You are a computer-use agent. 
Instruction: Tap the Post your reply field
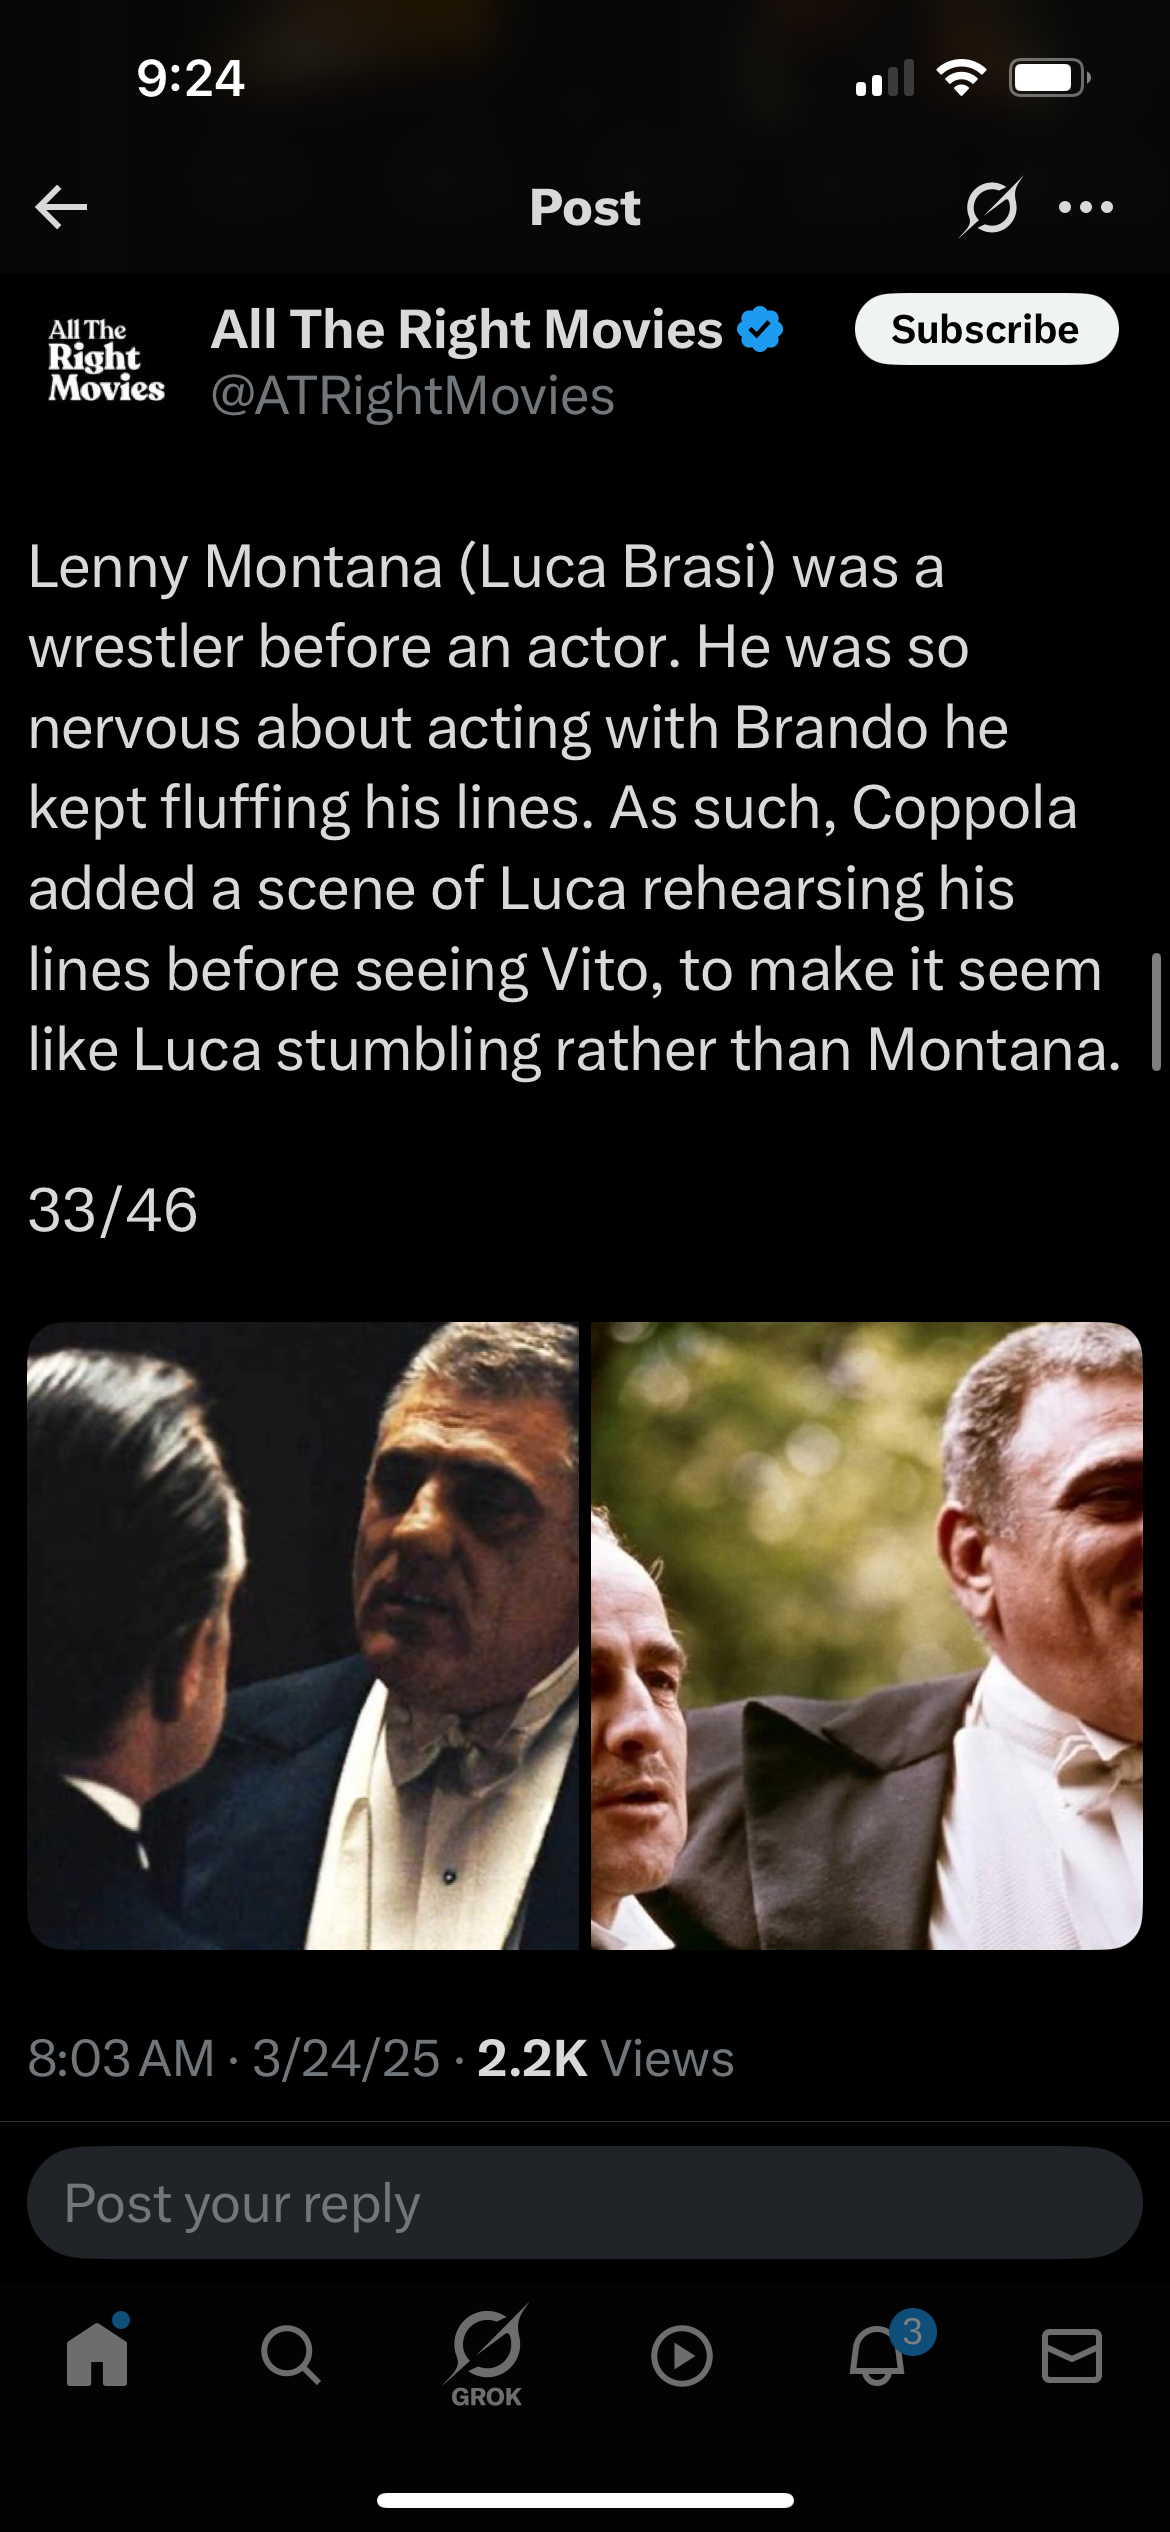585,2202
